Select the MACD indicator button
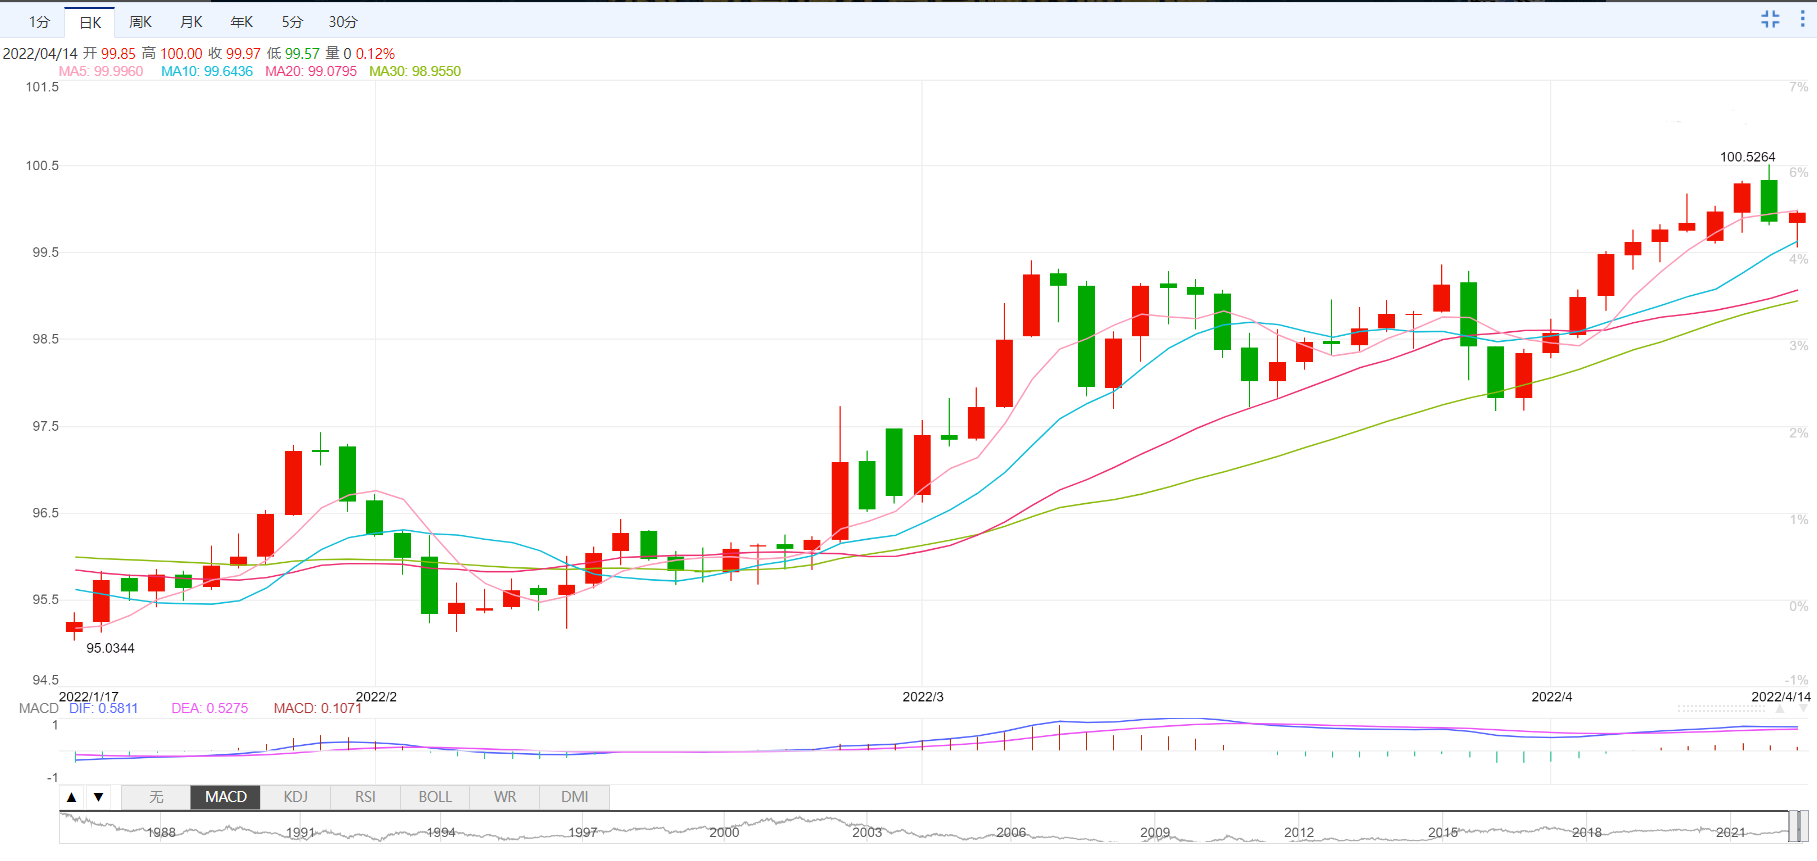 (x=226, y=797)
